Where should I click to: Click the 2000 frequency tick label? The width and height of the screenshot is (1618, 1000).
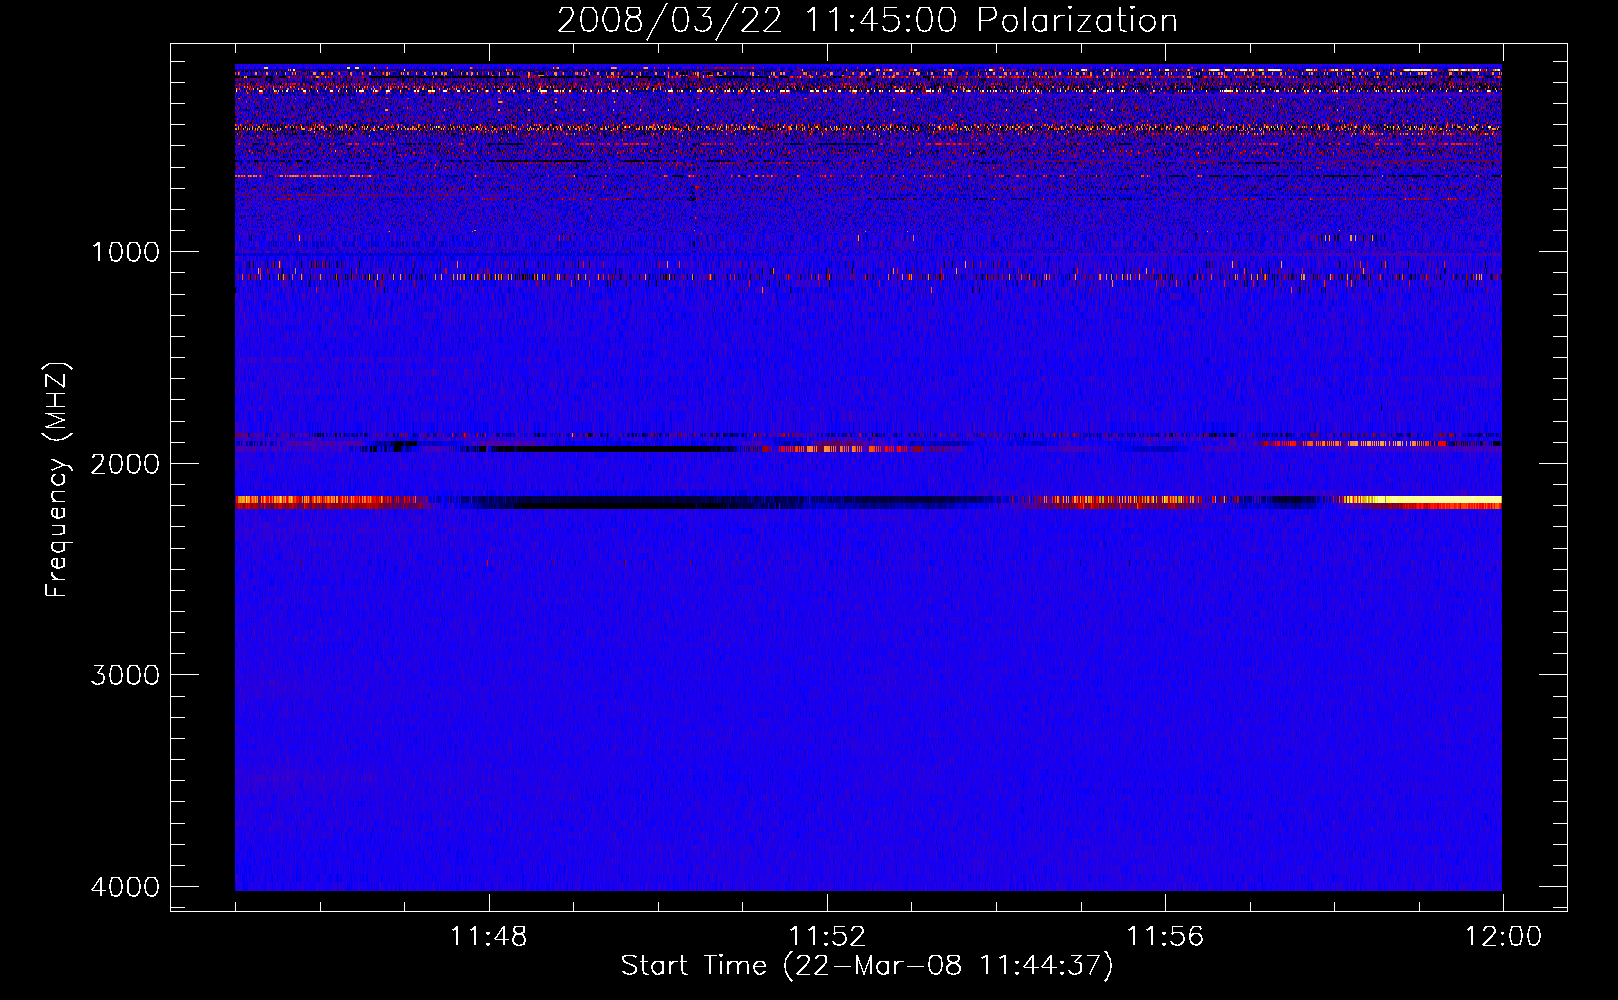pos(125,464)
